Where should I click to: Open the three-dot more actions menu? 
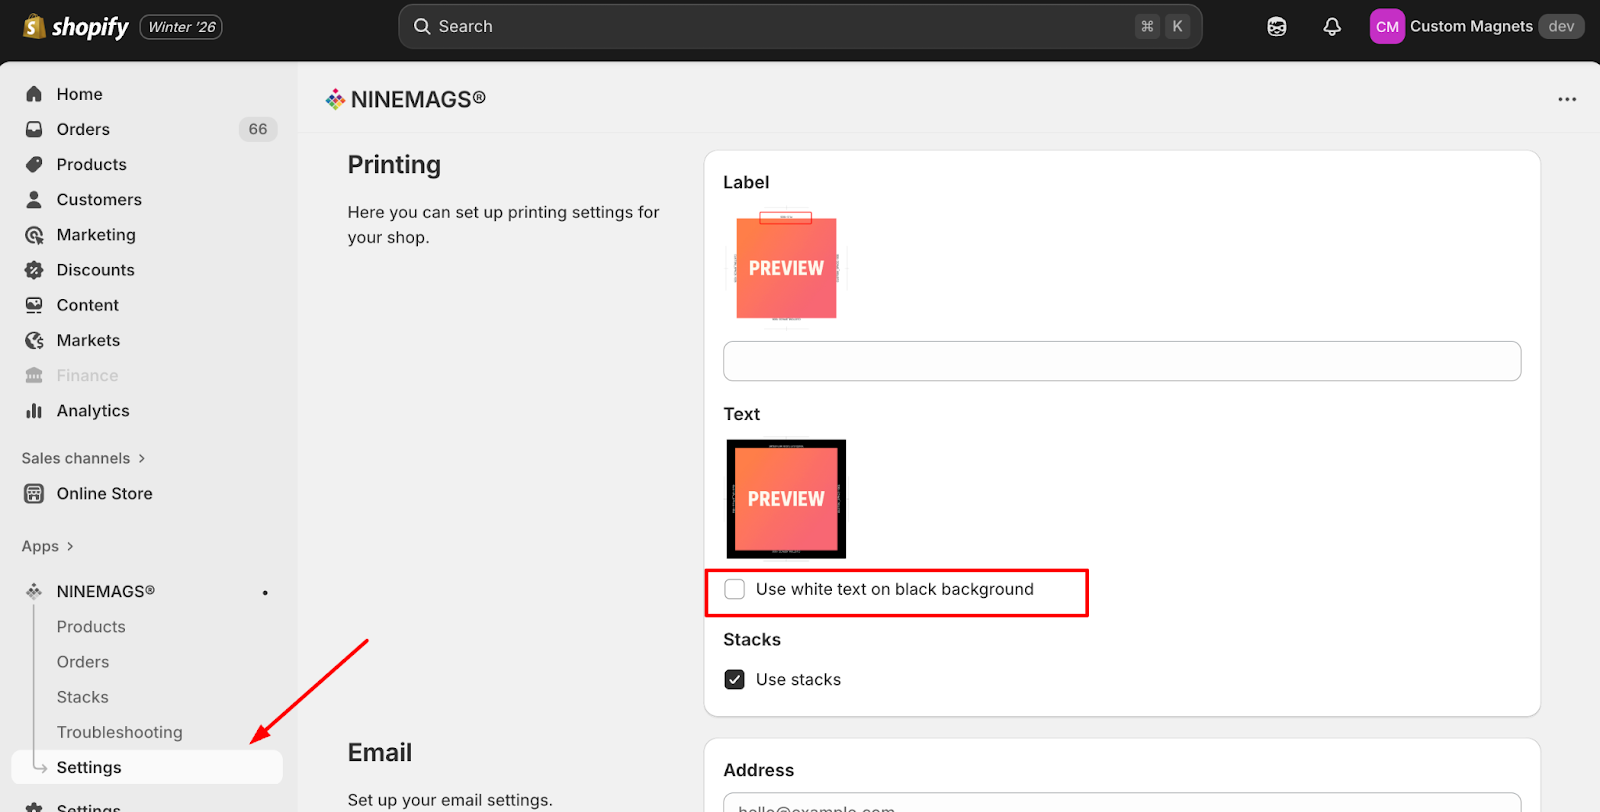click(x=1567, y=99)
